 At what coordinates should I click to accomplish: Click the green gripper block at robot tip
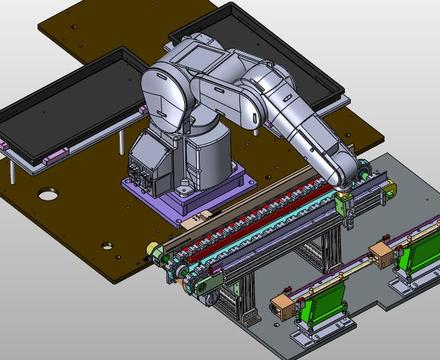(342, 205)
